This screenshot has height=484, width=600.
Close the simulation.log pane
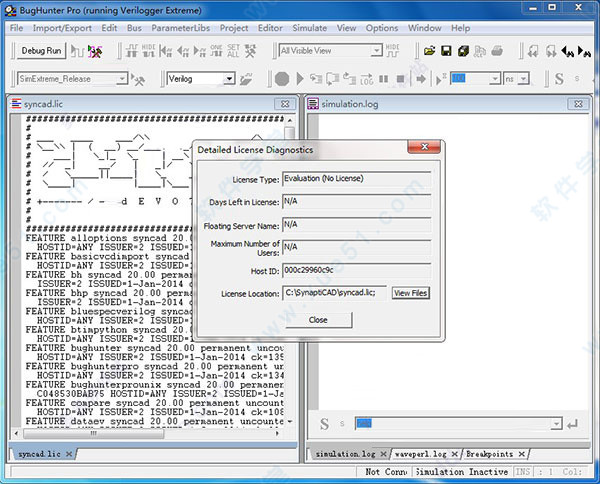click(579, 104)
